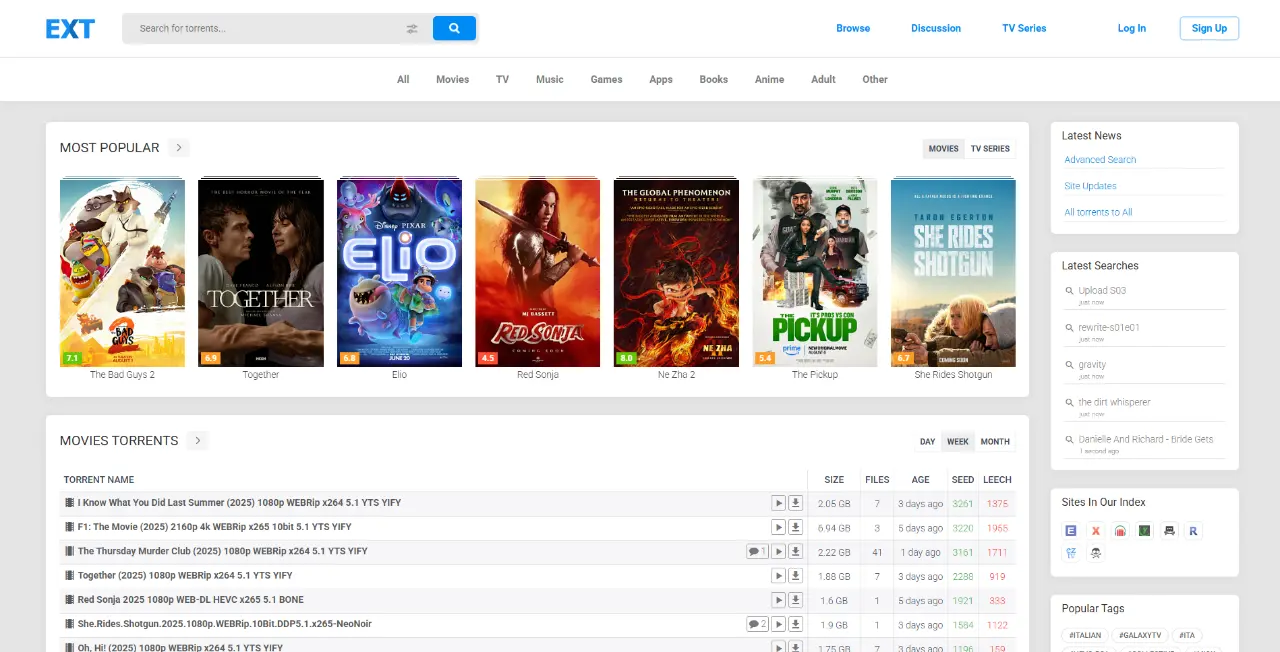Open the skull and crossbones site icon
This screenshot has width=1280, height=652.
point(1096,553)
